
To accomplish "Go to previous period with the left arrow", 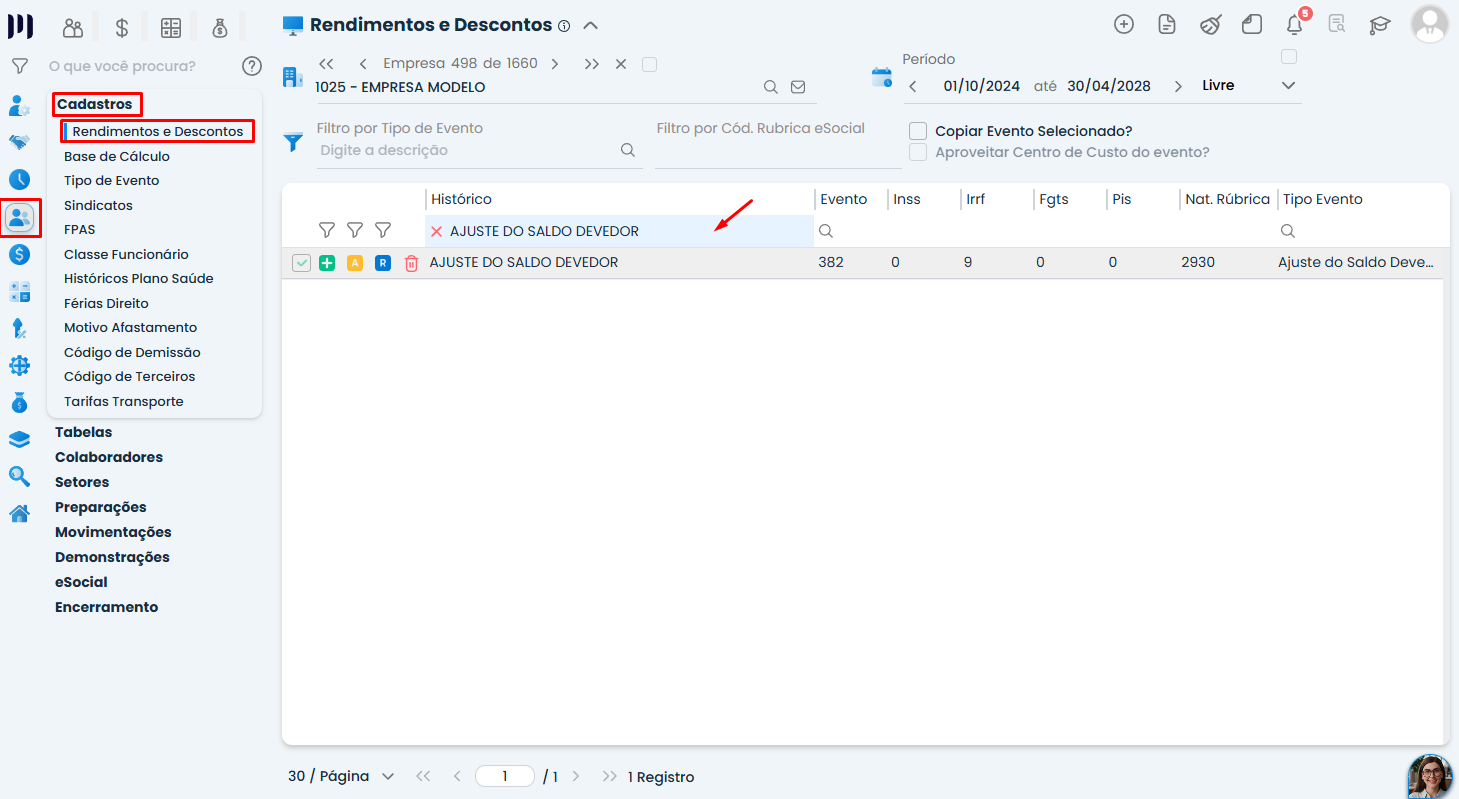I will click(x=913, y=86).
